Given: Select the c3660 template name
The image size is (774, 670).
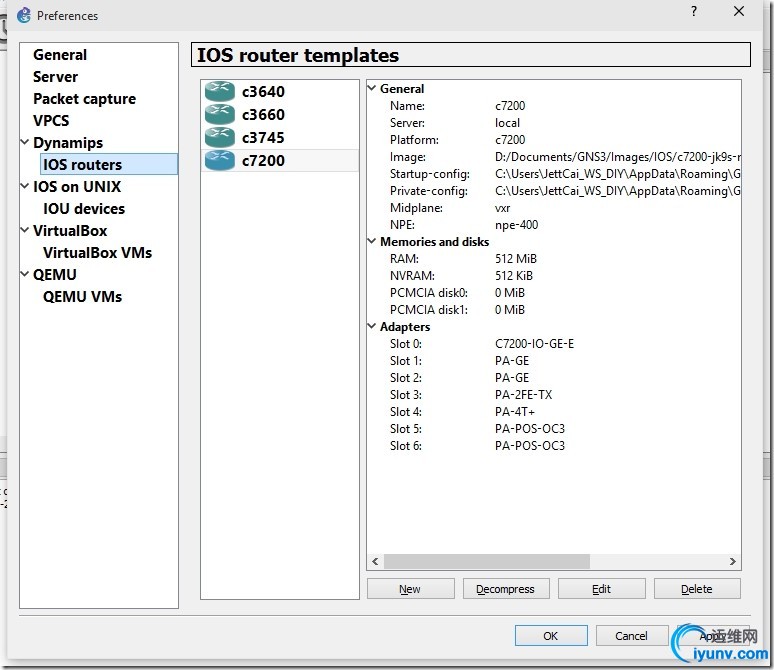Looking at the screenshot, I should point(263,115).
